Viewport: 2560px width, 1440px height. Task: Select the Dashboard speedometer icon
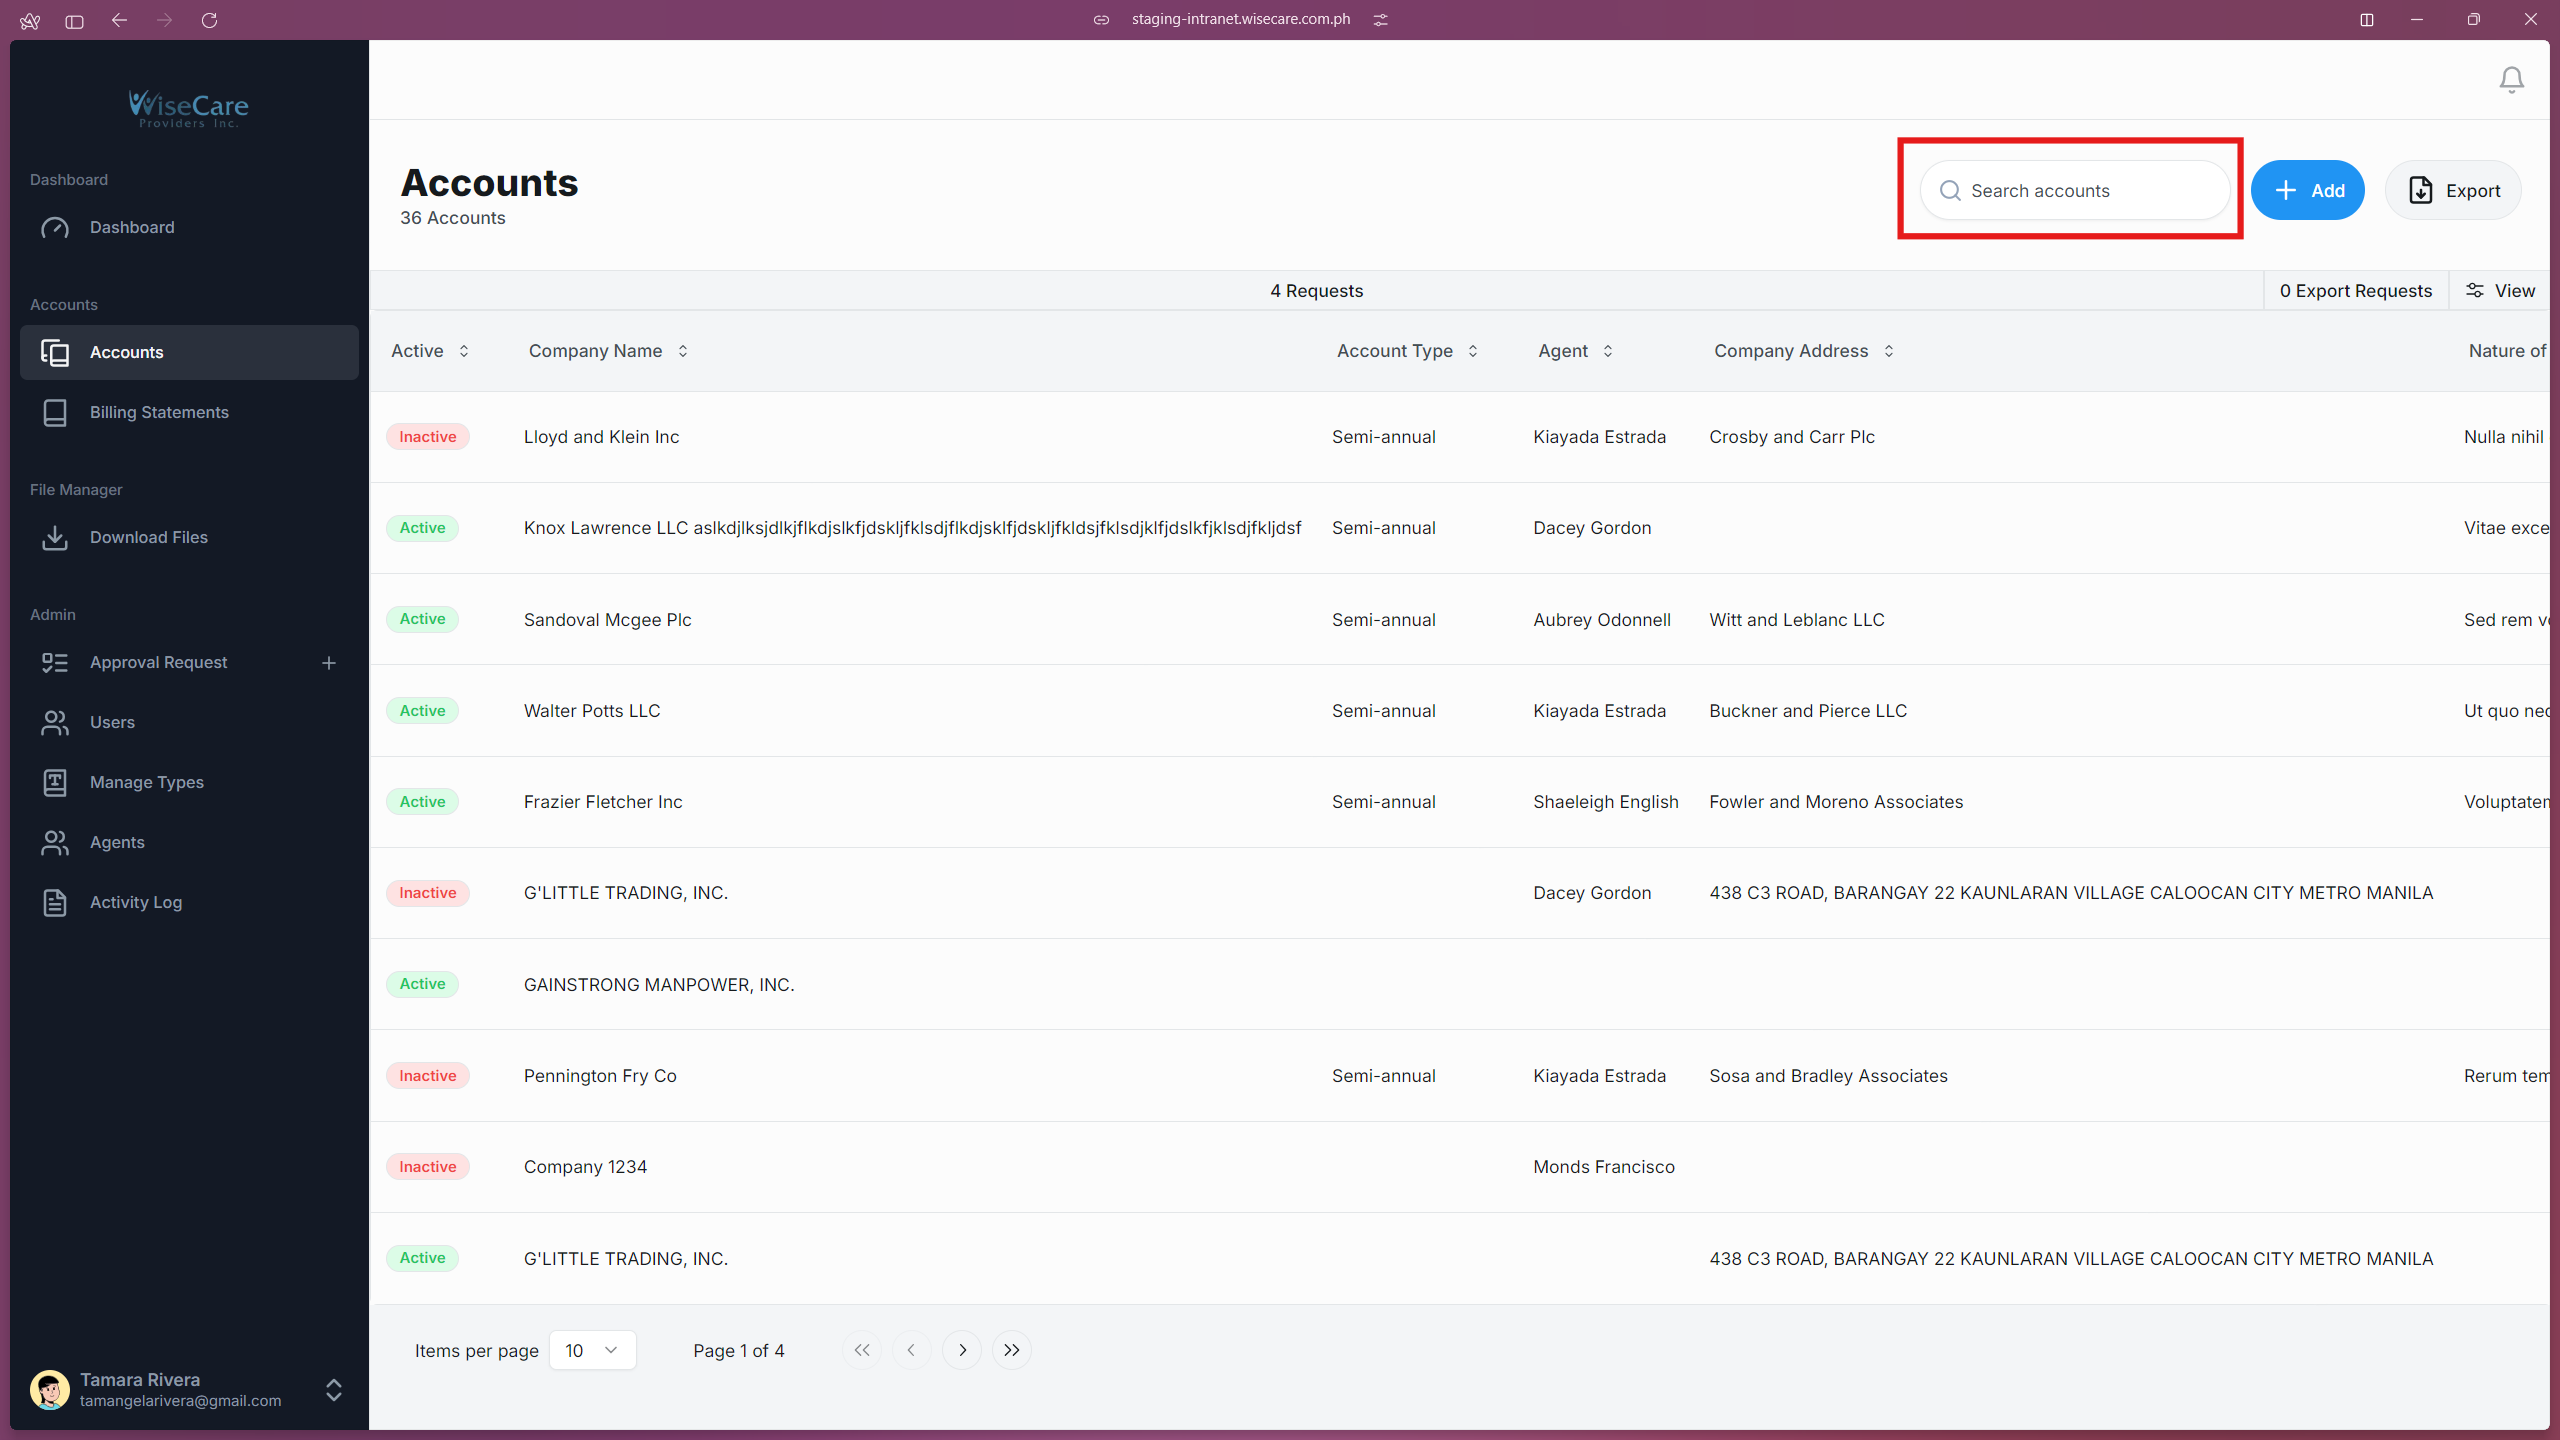click(56, 227)
